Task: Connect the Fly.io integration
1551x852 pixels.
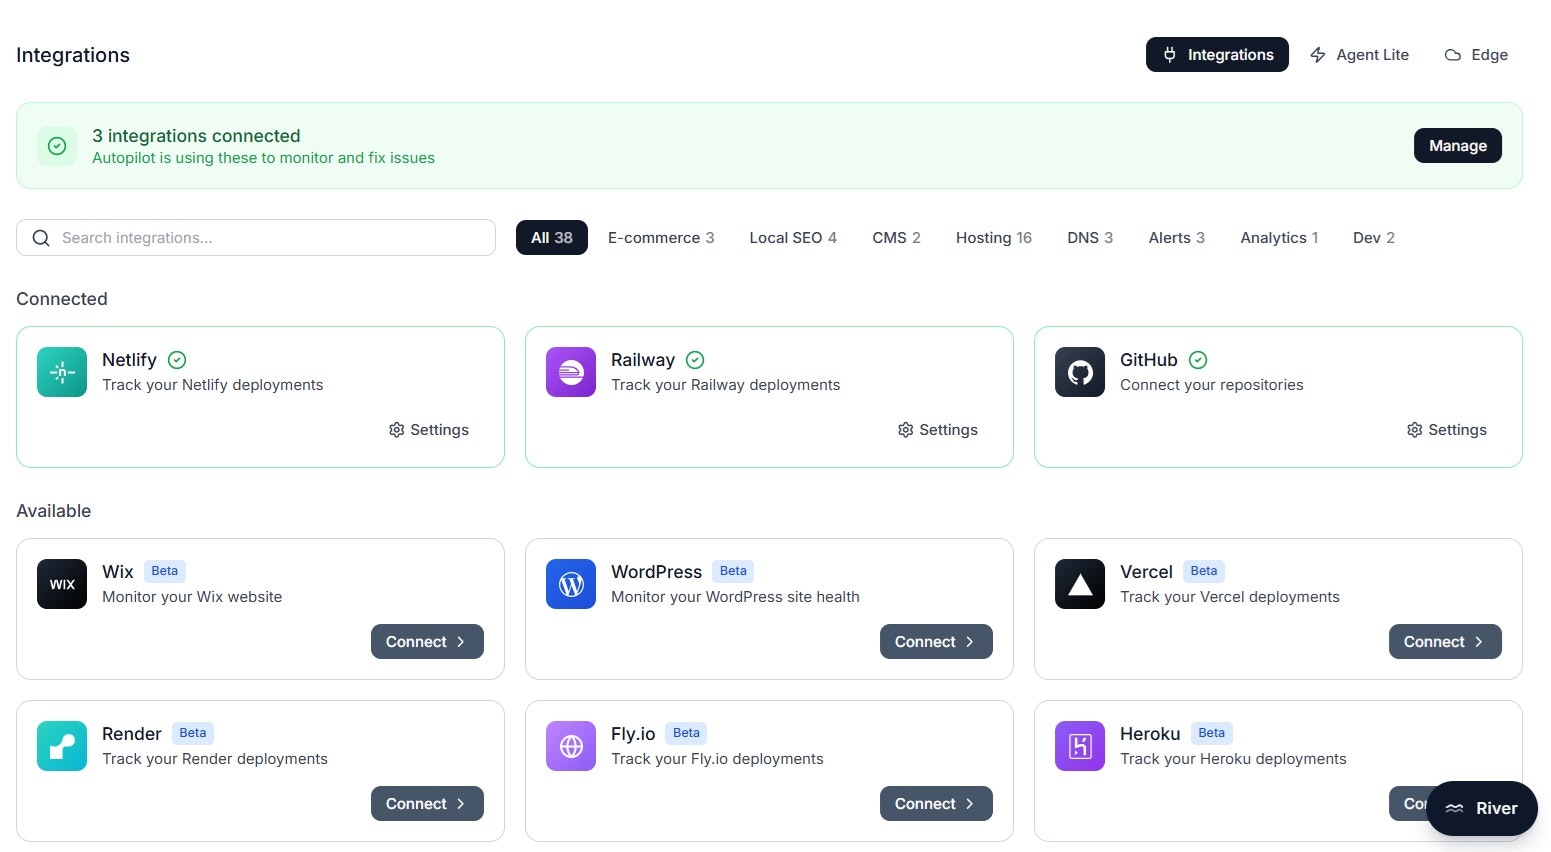Action: pos(936,804)
